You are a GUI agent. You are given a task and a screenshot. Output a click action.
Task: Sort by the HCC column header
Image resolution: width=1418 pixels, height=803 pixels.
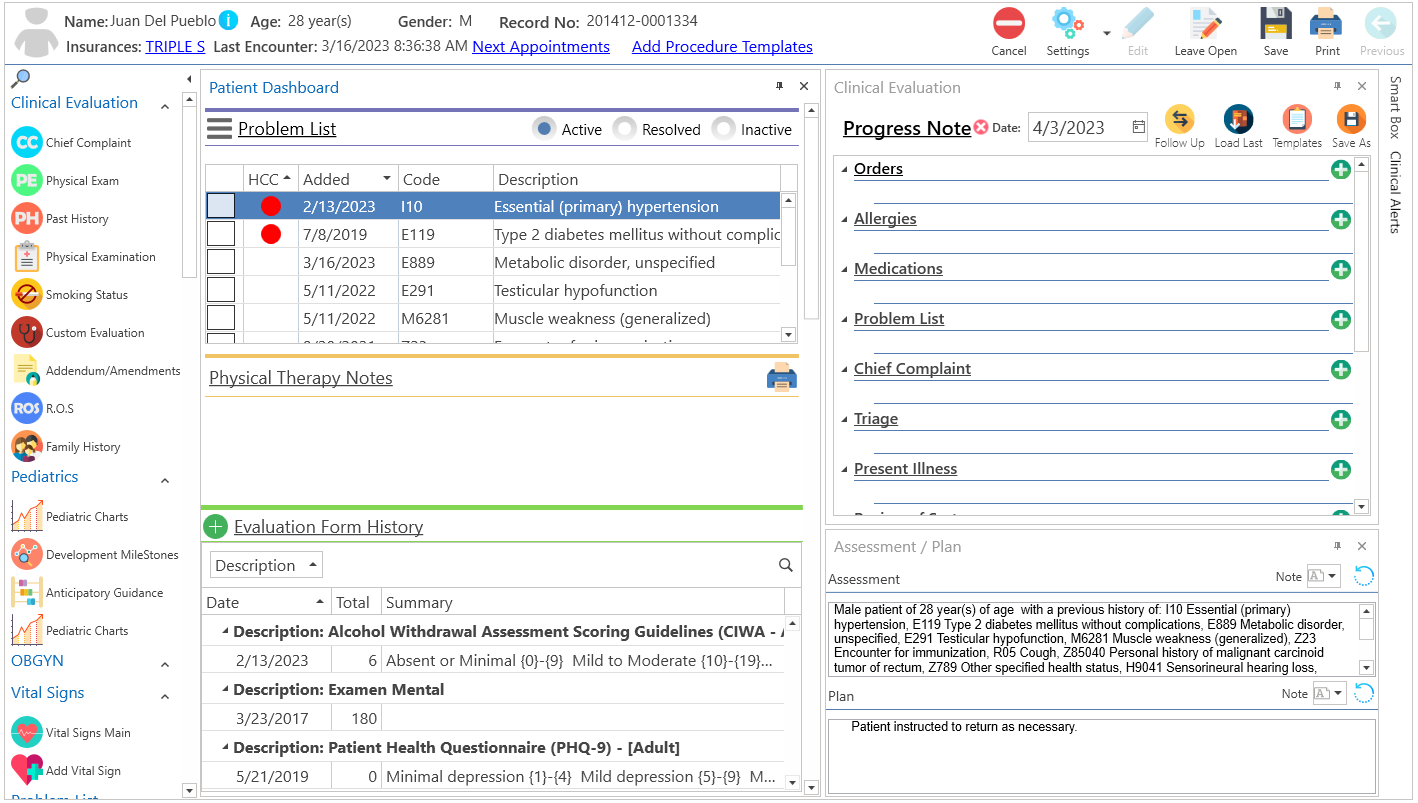click(x=270, y=179)
